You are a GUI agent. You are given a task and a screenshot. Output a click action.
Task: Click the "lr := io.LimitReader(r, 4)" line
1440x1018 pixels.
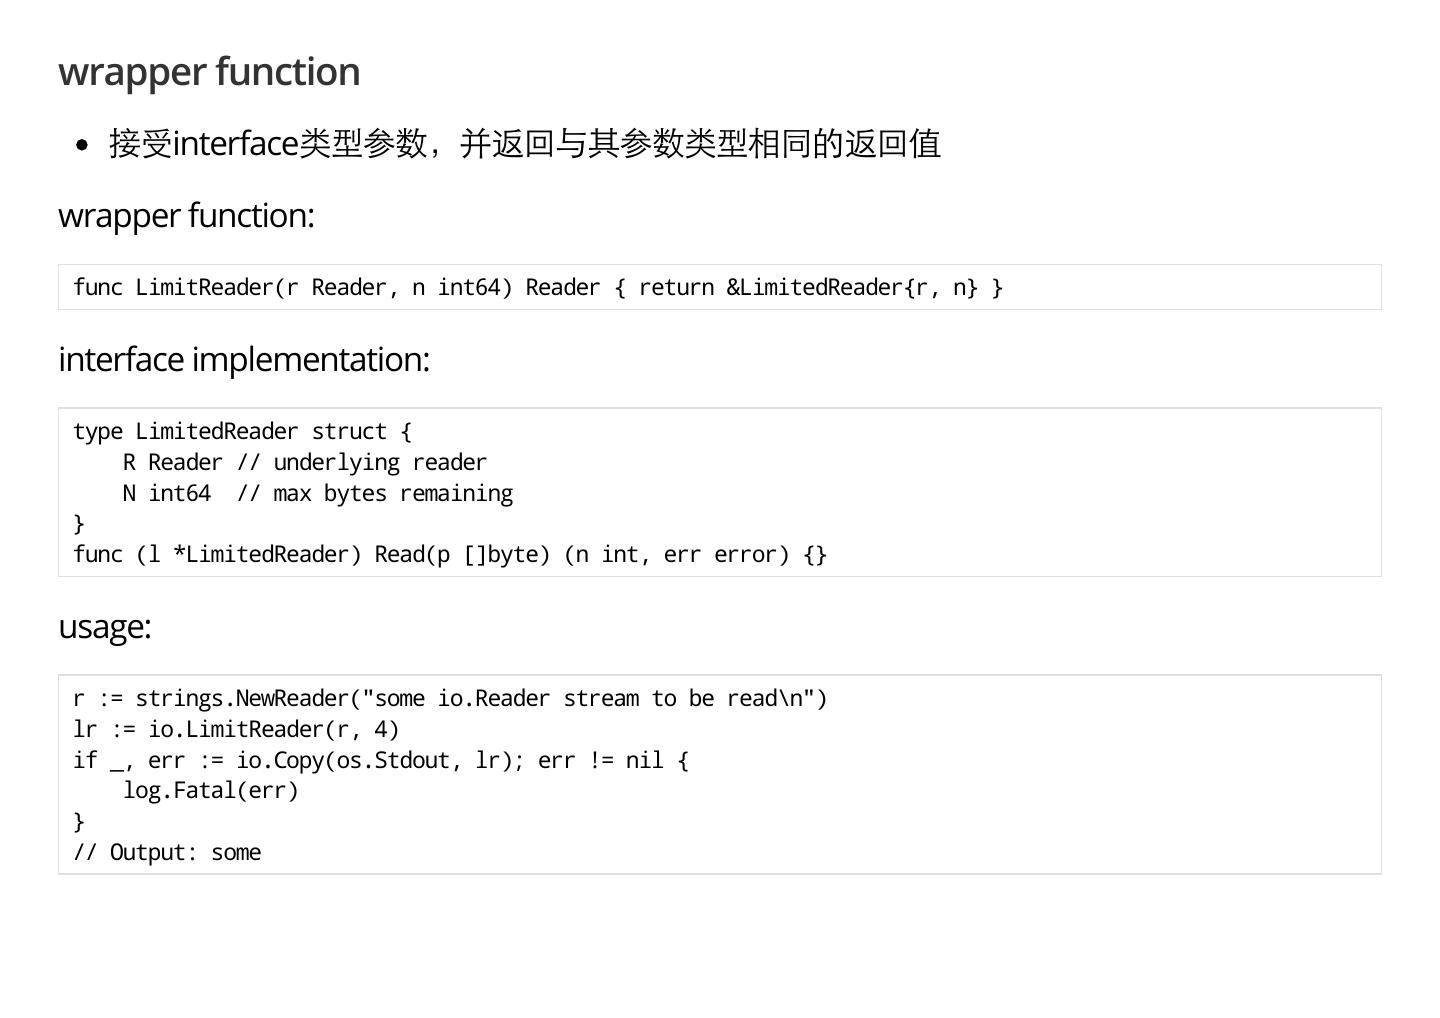[x=236, y=730]
